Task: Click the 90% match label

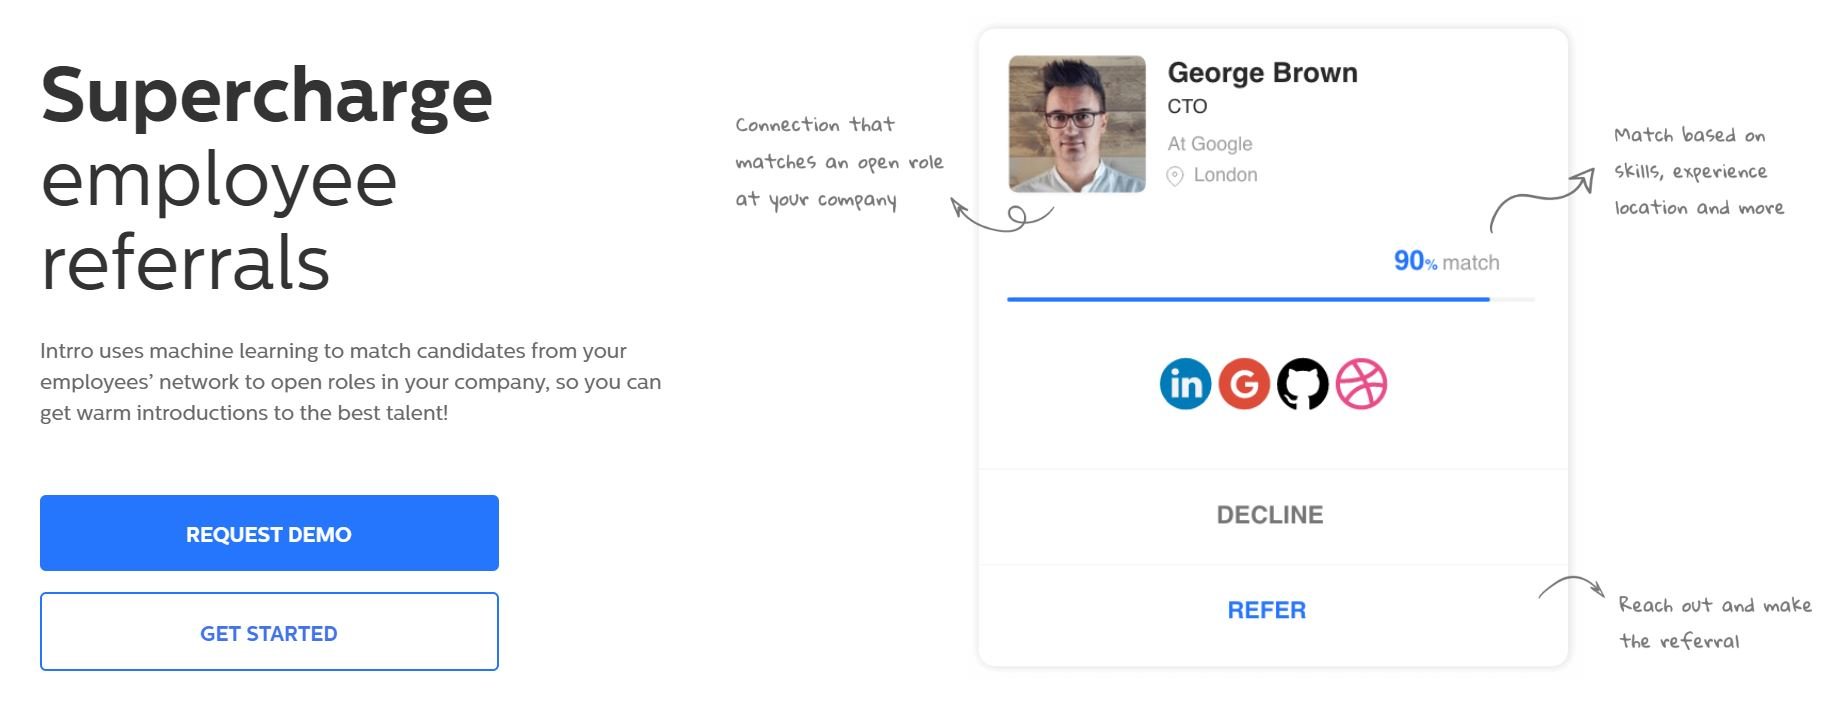Action: [1446, 262]
